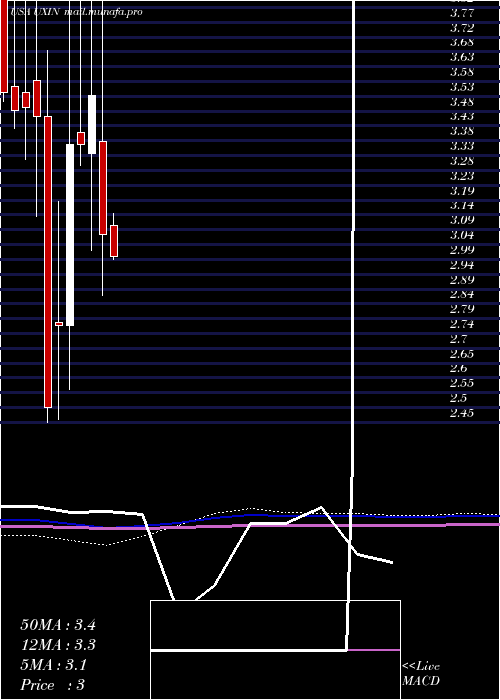Pick the 2.79 axis value
Image resolution: width=500 pixels, height=700 pixels.
[462, 309]
